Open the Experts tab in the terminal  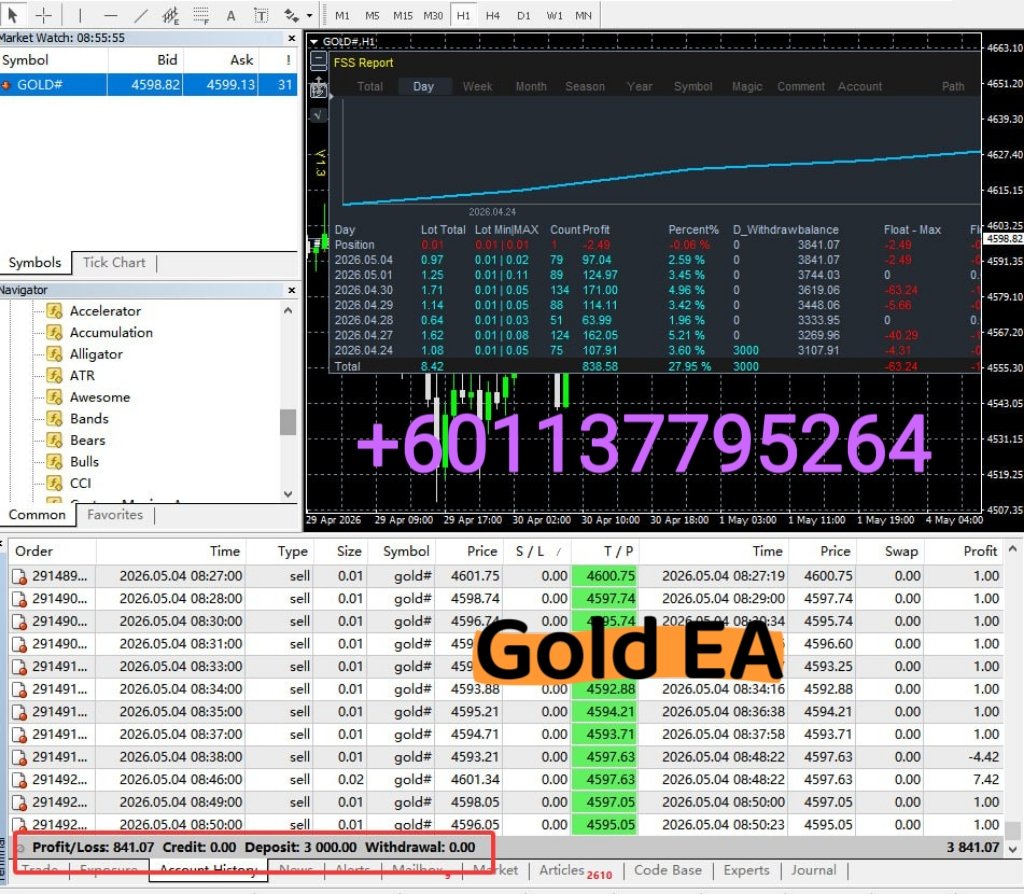(746, 870)
